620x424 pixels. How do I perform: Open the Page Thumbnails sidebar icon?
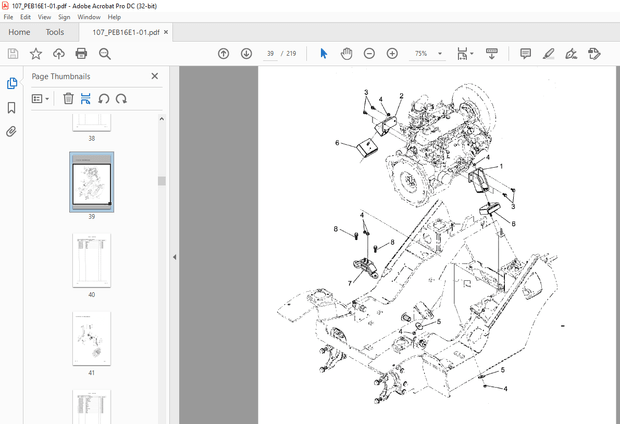pos(12,83)
